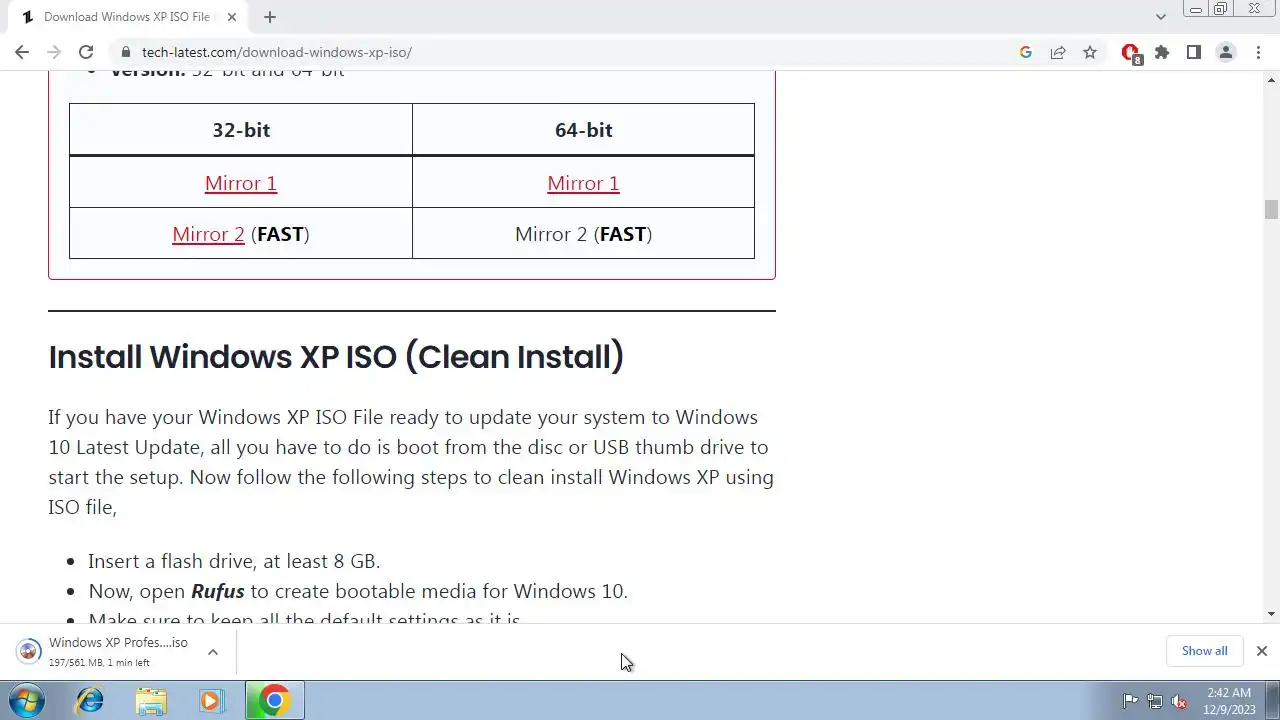Open Windows Explorer from the taskbar
1280x720 pixels.
click(x=151, y=701)
